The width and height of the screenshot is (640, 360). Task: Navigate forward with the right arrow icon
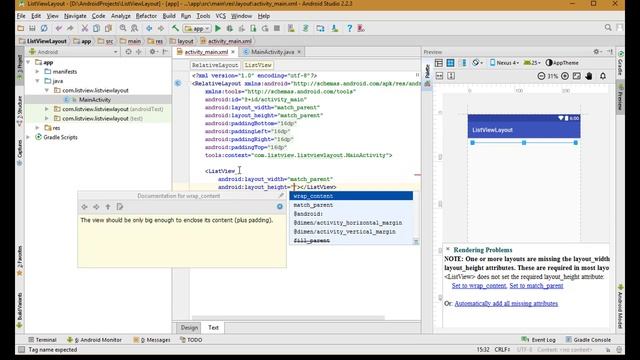point(161,28)
